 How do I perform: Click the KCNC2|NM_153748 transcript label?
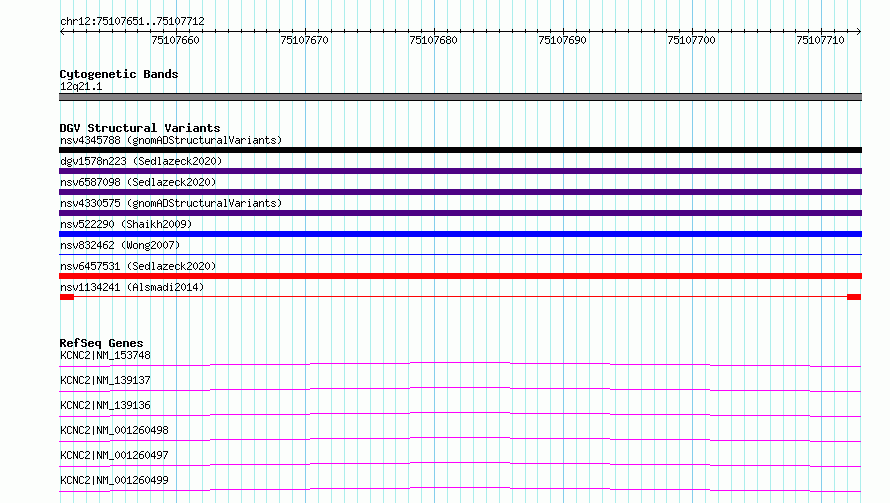pyautogui.click(x=105, y=355)
